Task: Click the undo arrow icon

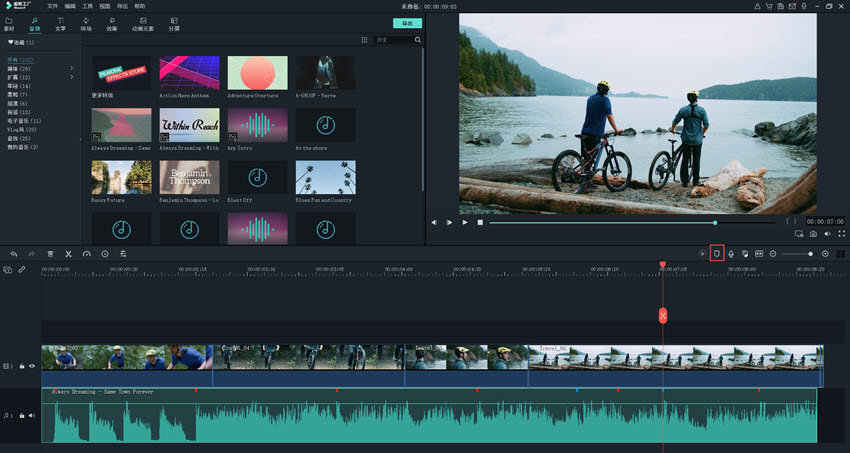Action: click(14, 254)
